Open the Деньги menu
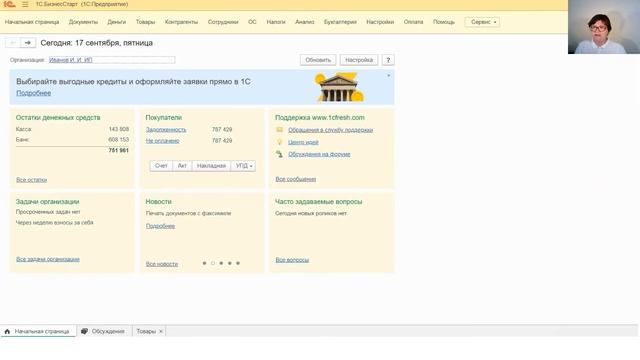 117,22
